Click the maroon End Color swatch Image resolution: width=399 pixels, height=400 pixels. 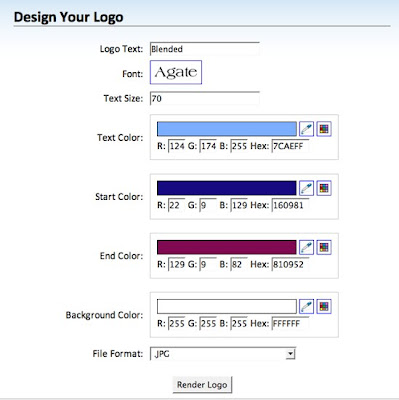[227, 247]
